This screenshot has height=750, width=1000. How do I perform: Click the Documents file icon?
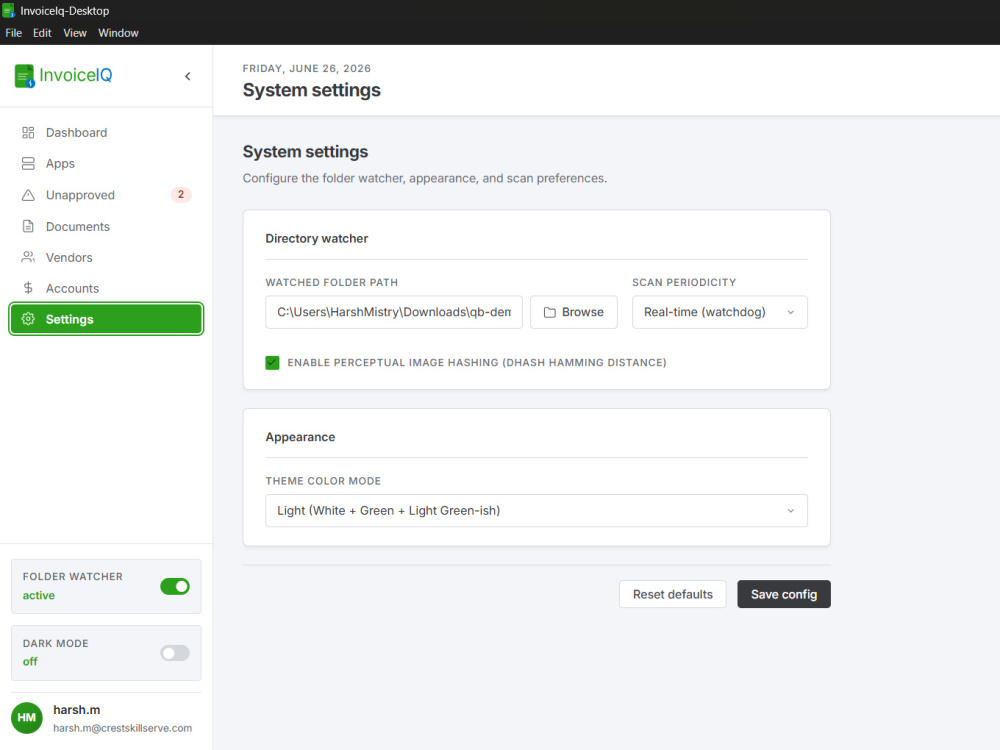pos(28,226)
